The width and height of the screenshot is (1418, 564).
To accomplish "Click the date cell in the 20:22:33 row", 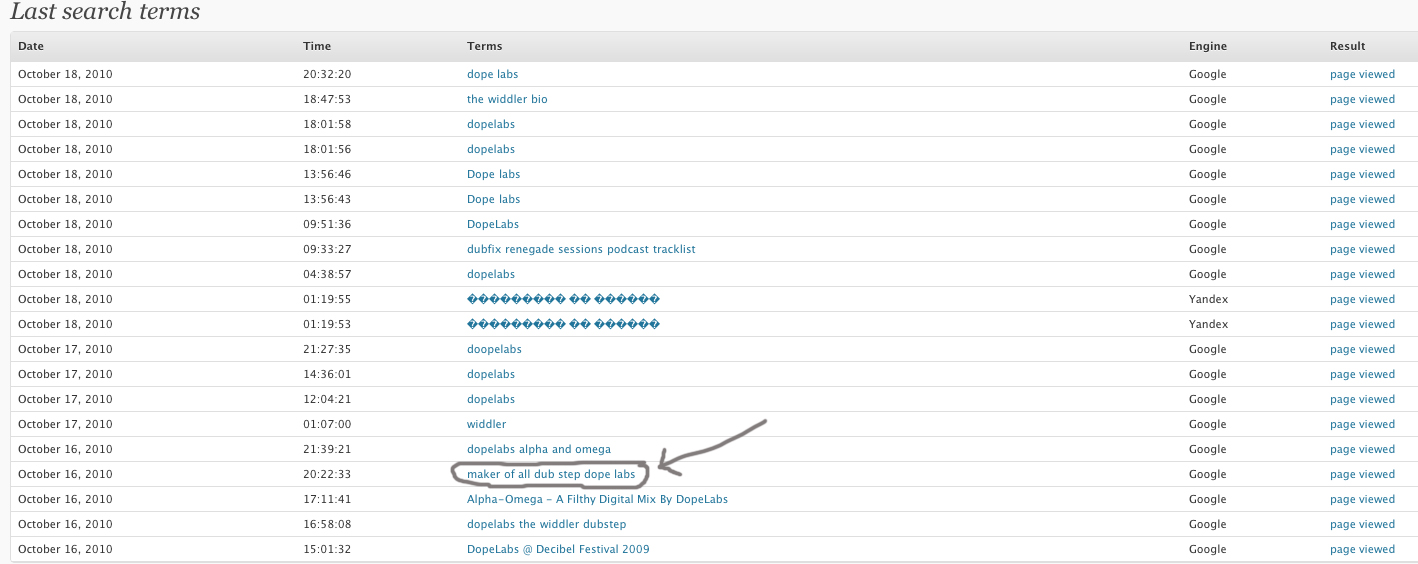I will coord(65,474).
